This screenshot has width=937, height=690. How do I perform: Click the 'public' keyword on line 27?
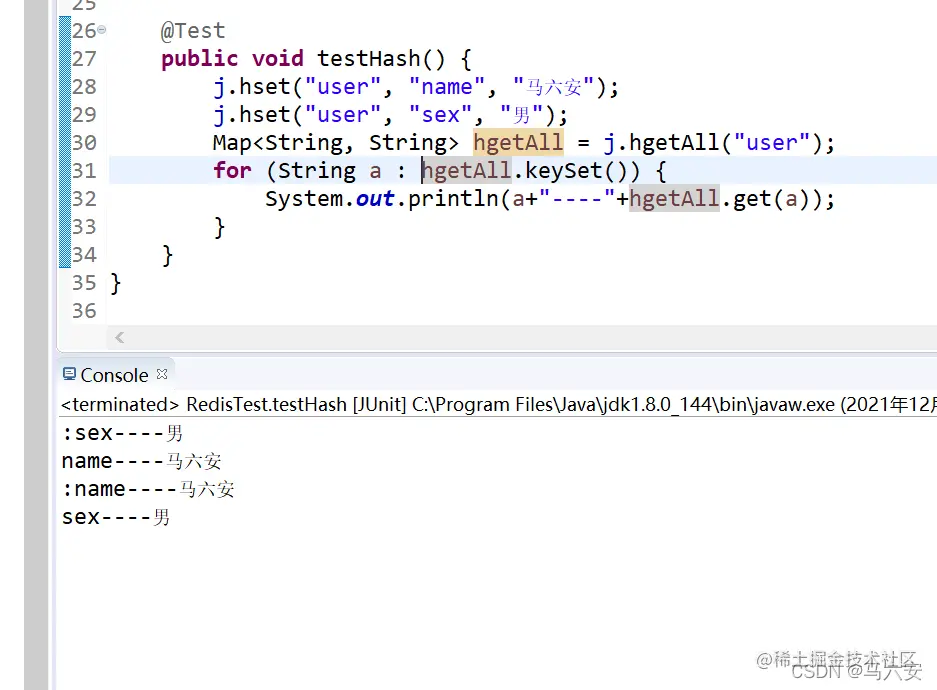[x=200, y=59]
